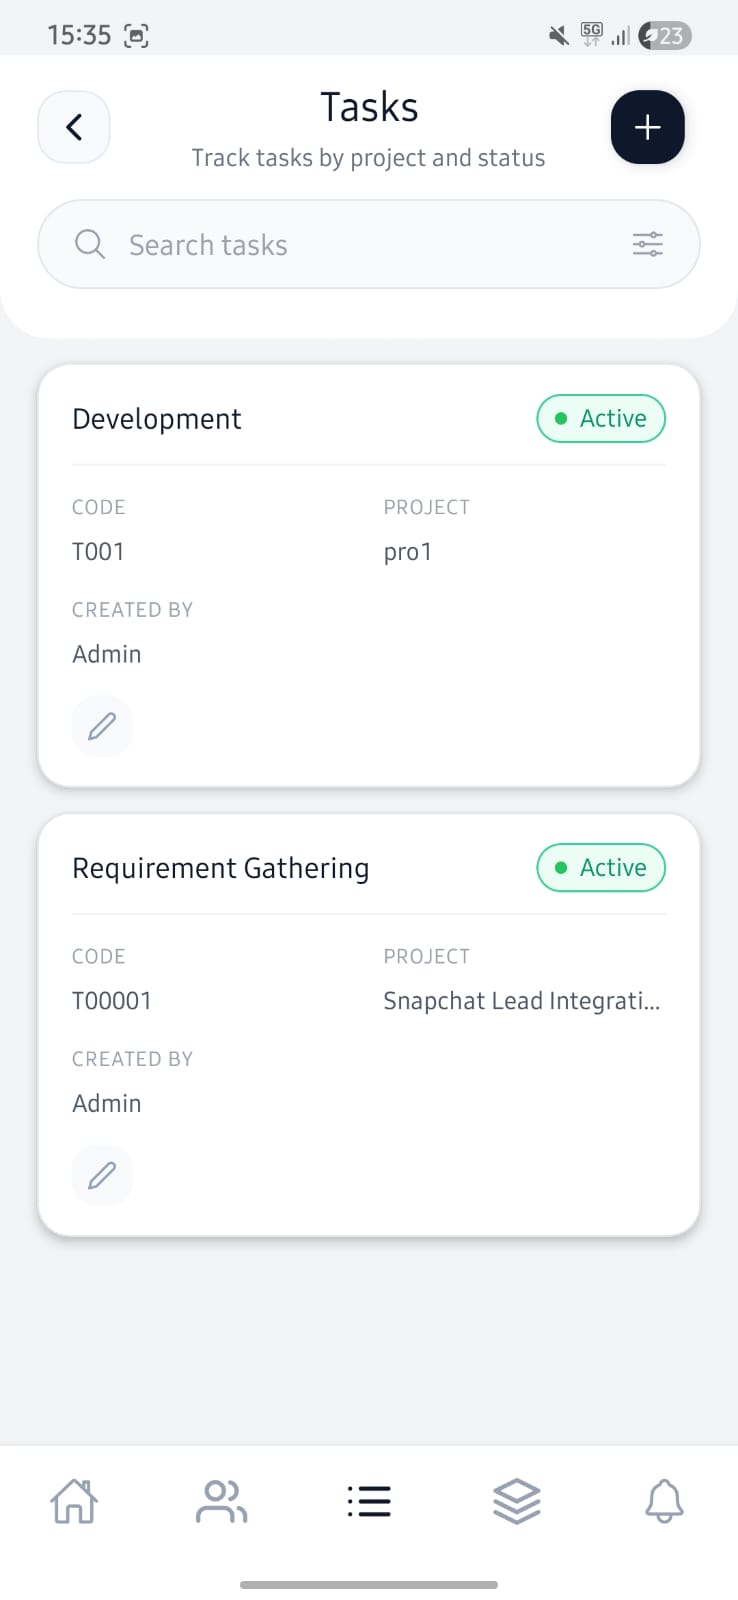
Task: Type in the Search tasks field
Action: pyautogui.click(x=360, y=245)
